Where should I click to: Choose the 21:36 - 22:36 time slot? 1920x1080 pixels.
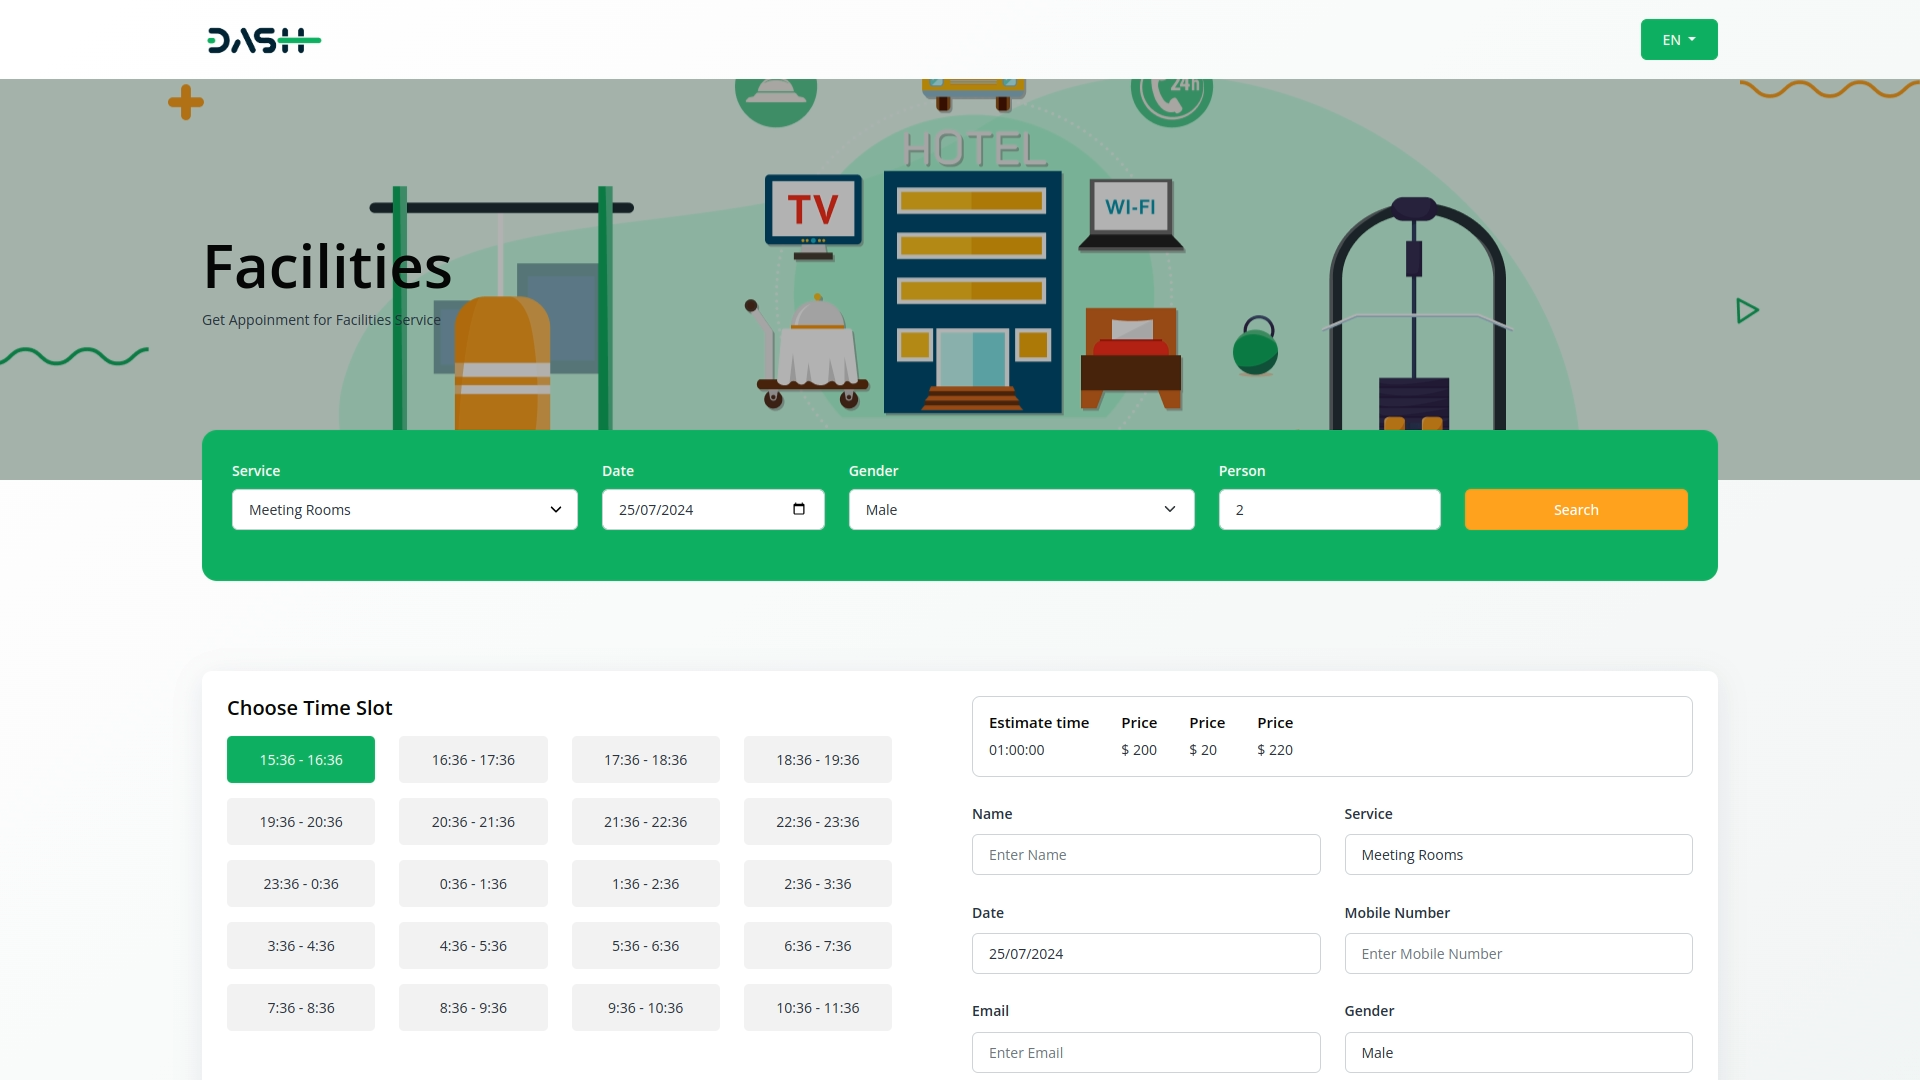tap(645, 822)
